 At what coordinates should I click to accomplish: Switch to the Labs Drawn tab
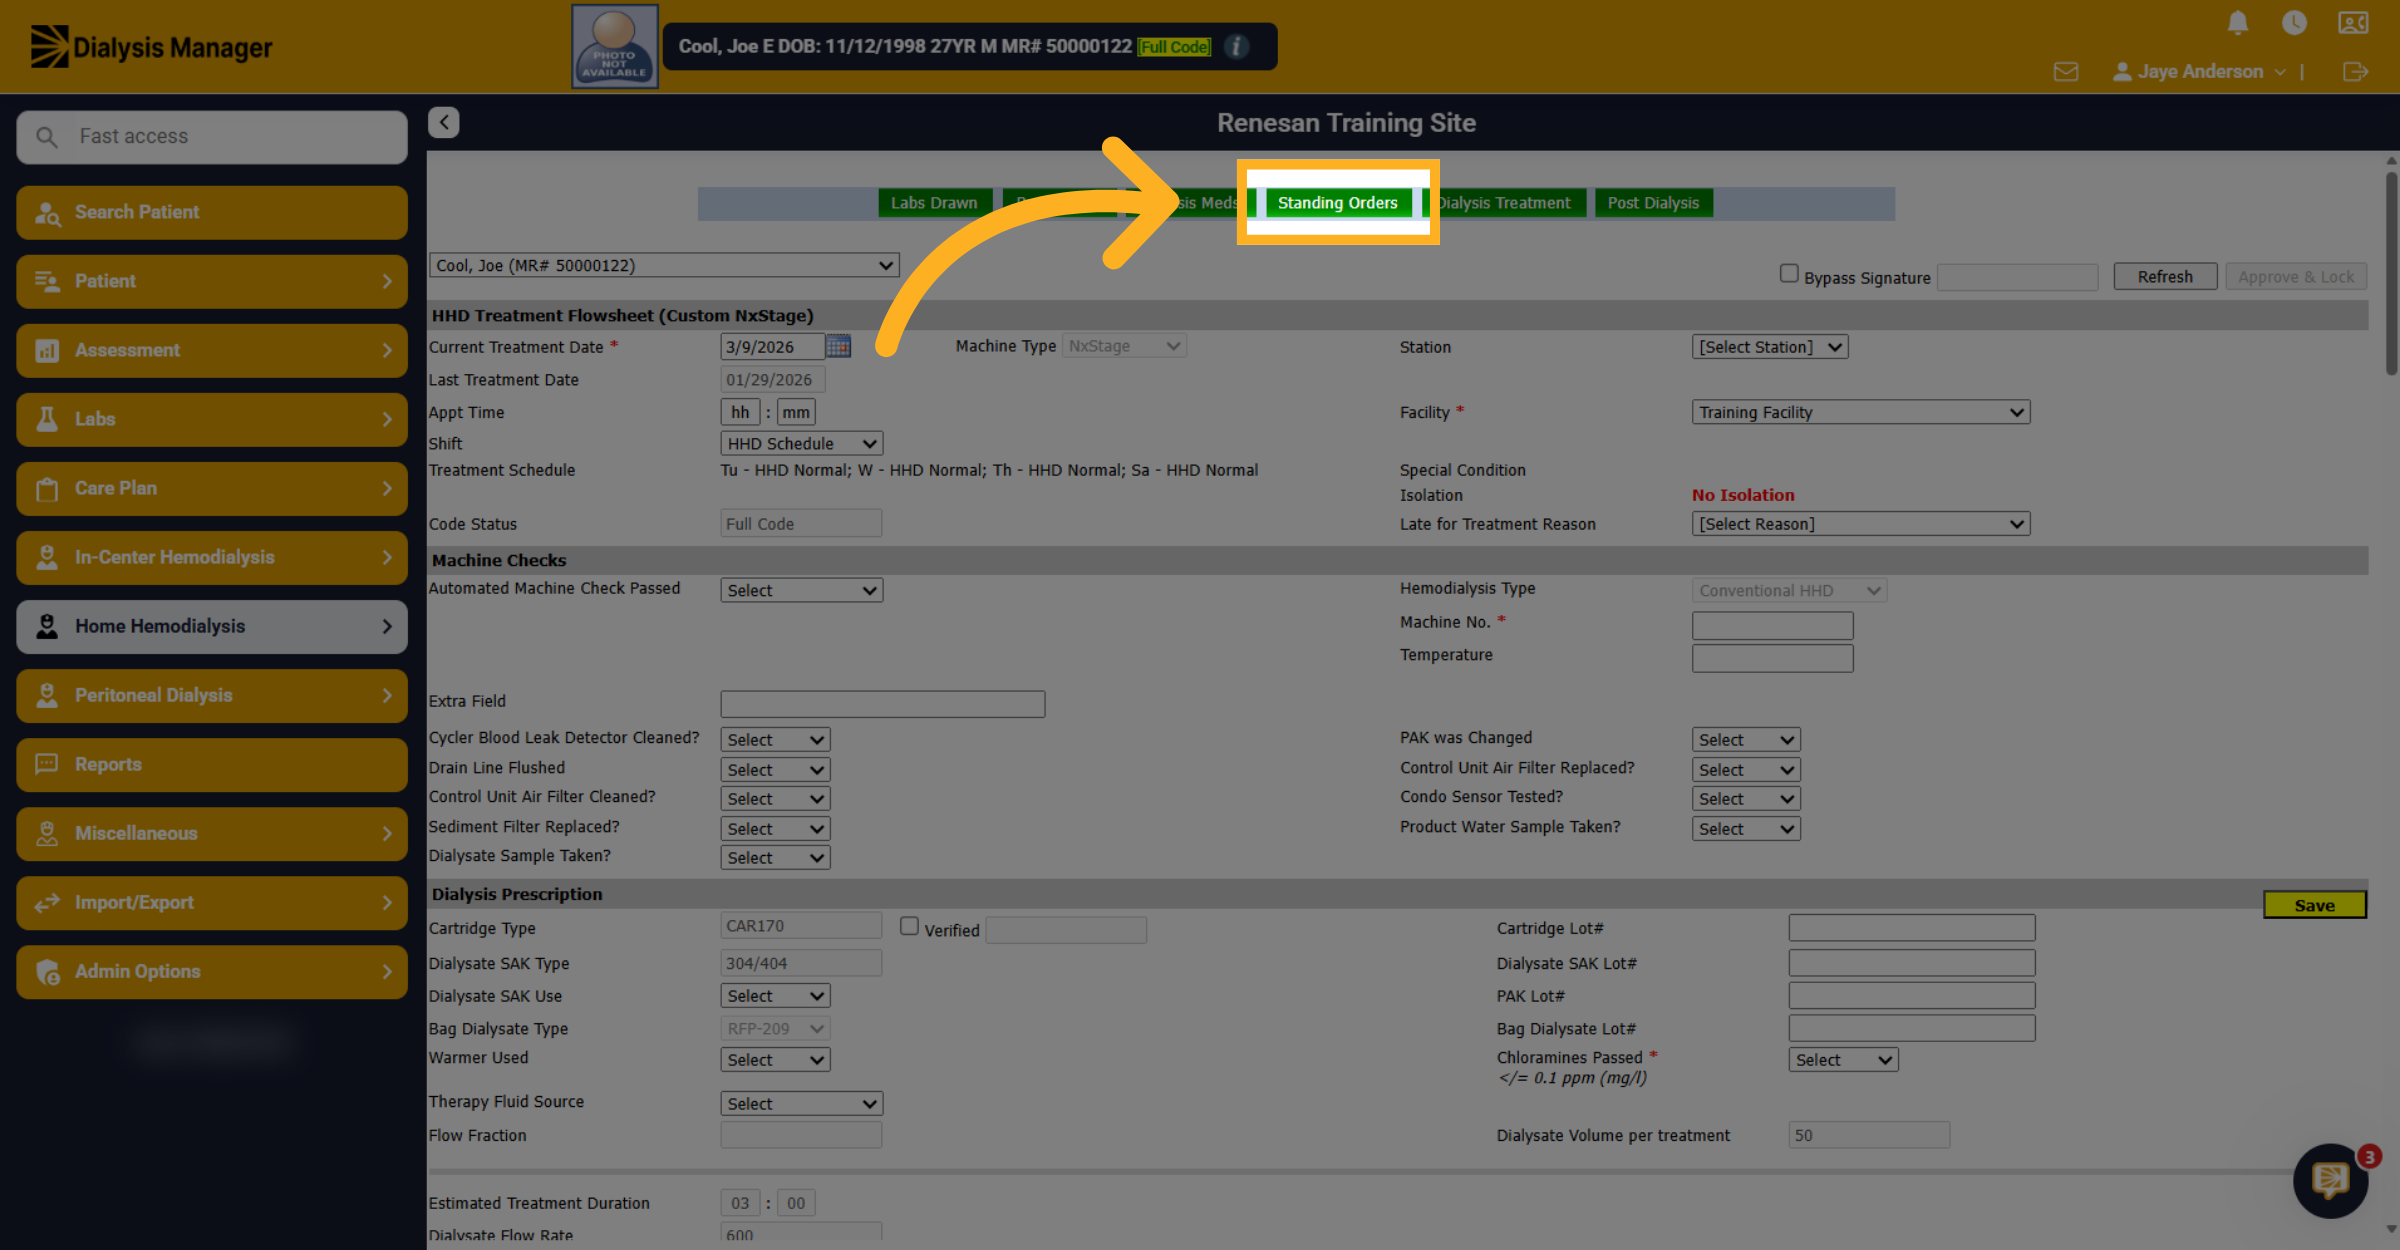pos(934,203)
